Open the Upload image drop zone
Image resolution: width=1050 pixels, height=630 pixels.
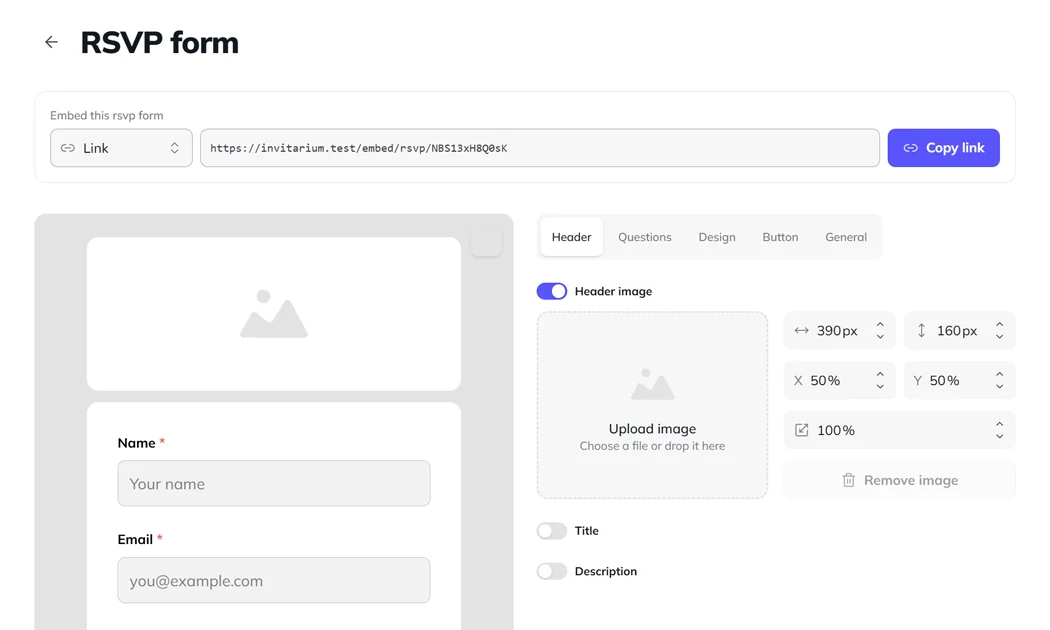pos(652,405)
